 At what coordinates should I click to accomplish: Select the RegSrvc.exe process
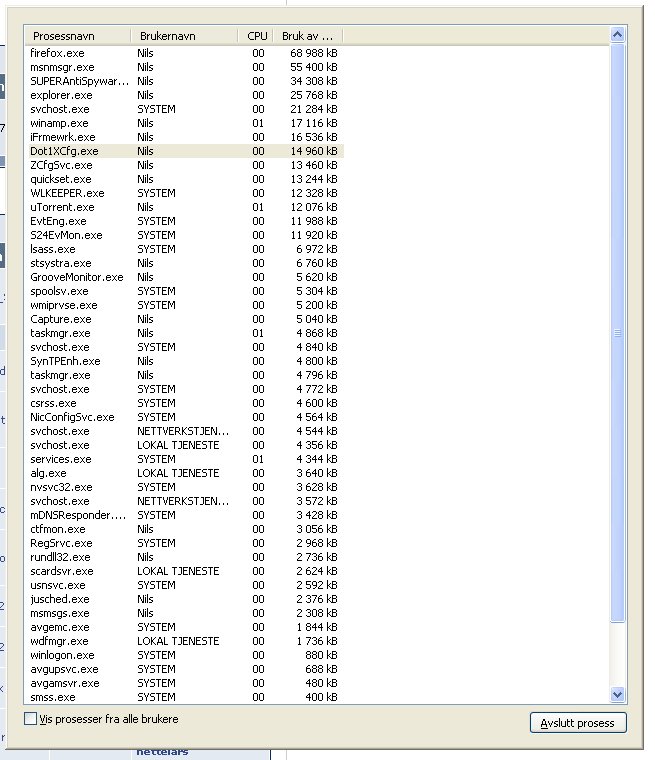tap(184, 543)
